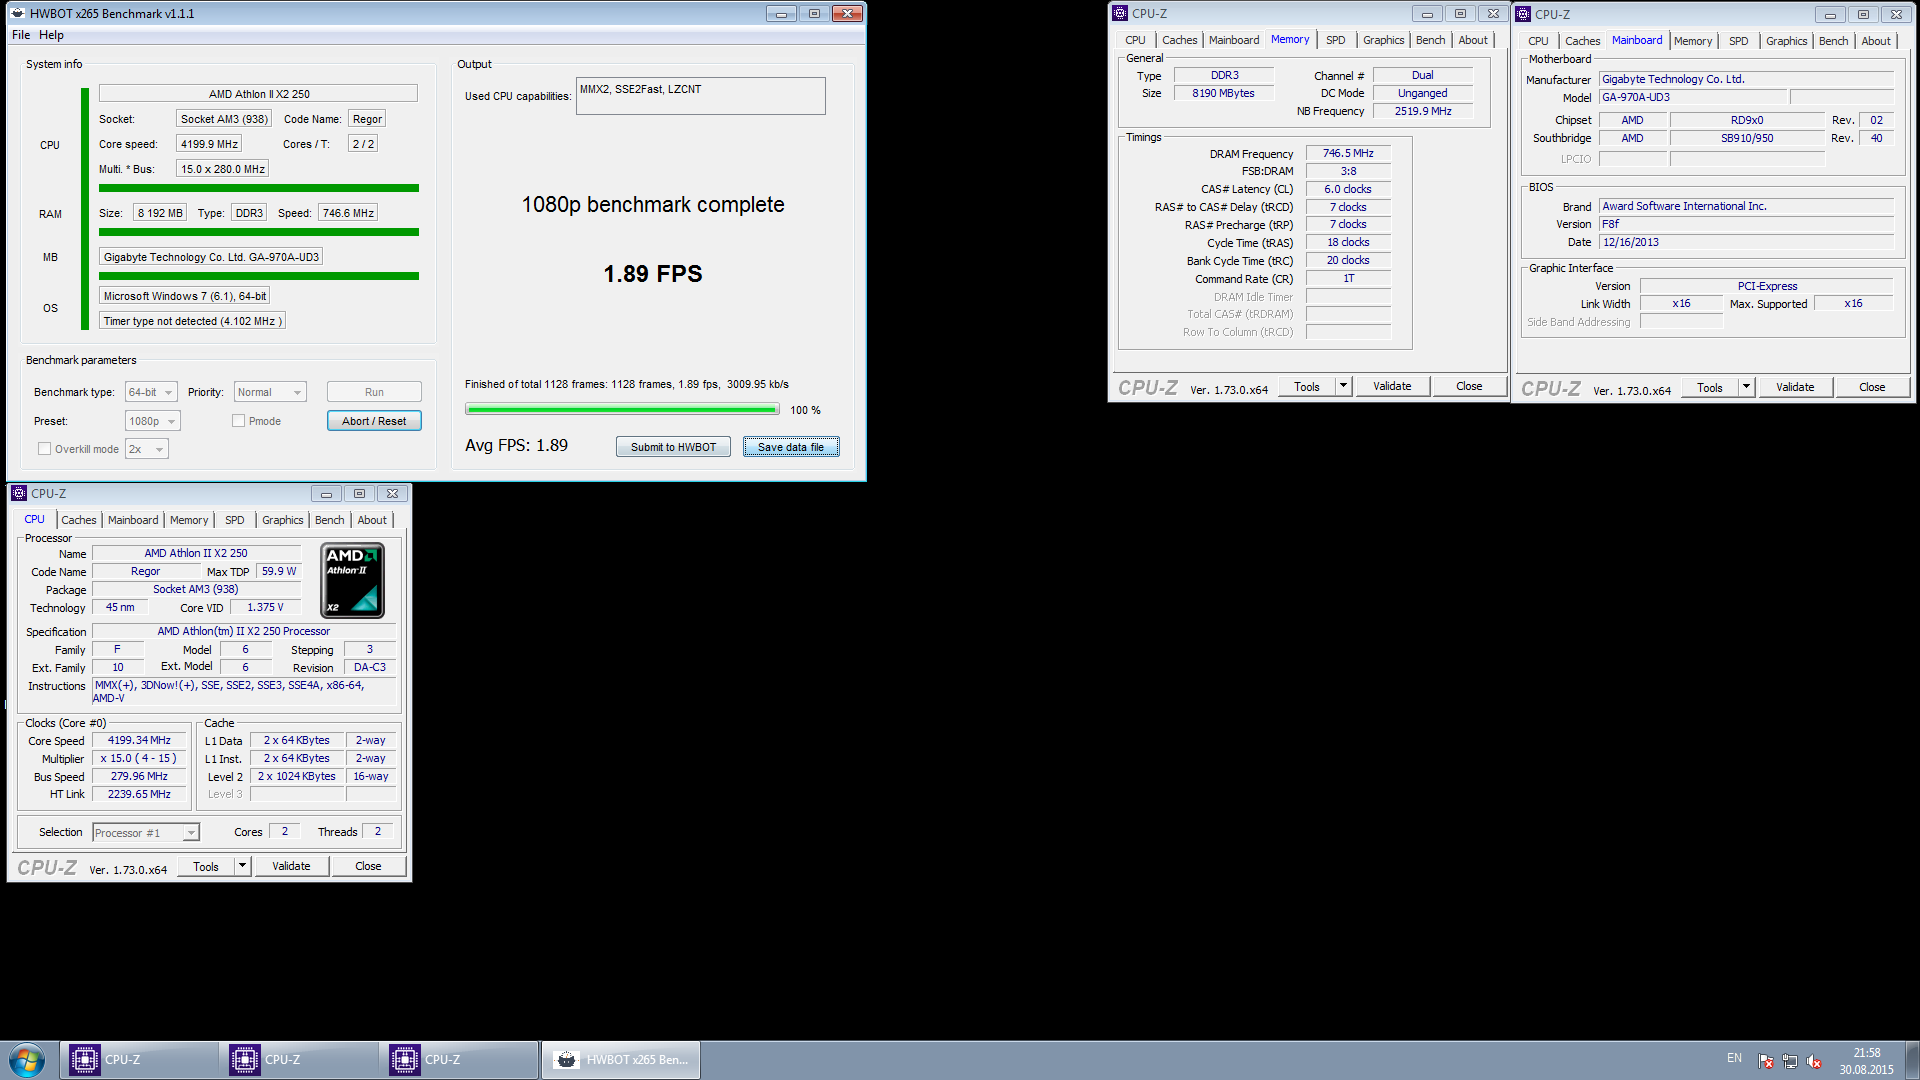The width and height of the screenshot is (1920, 1080).
Task: Click the HWBOT x265 Benchmark title bar icon
Action: (x=18, y=13)
